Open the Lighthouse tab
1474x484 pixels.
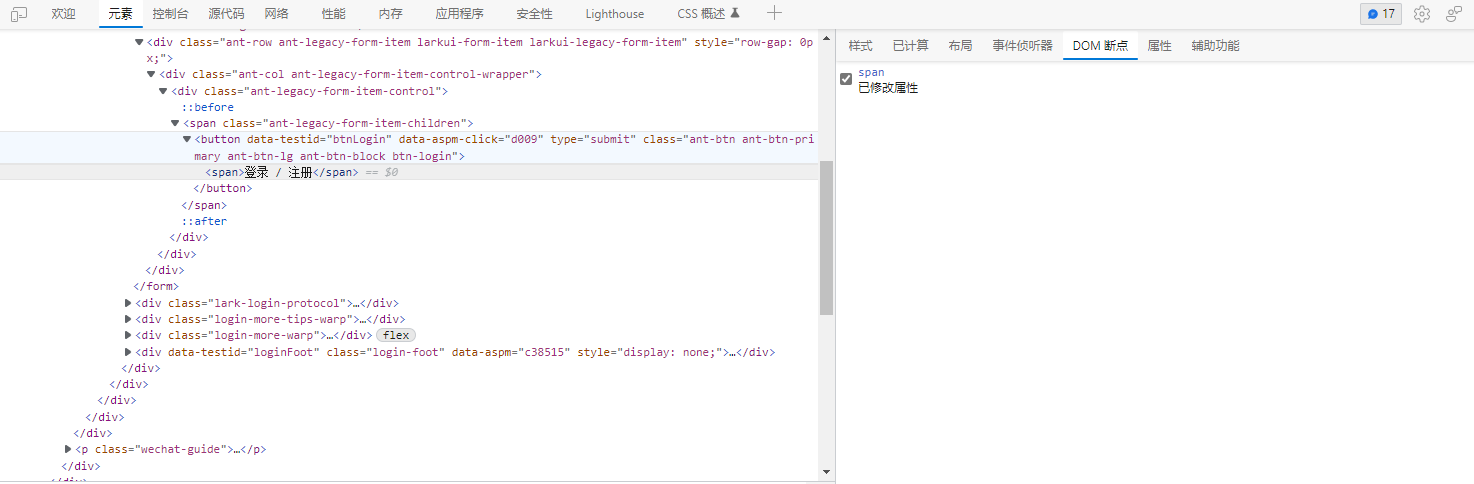[615, 14]
